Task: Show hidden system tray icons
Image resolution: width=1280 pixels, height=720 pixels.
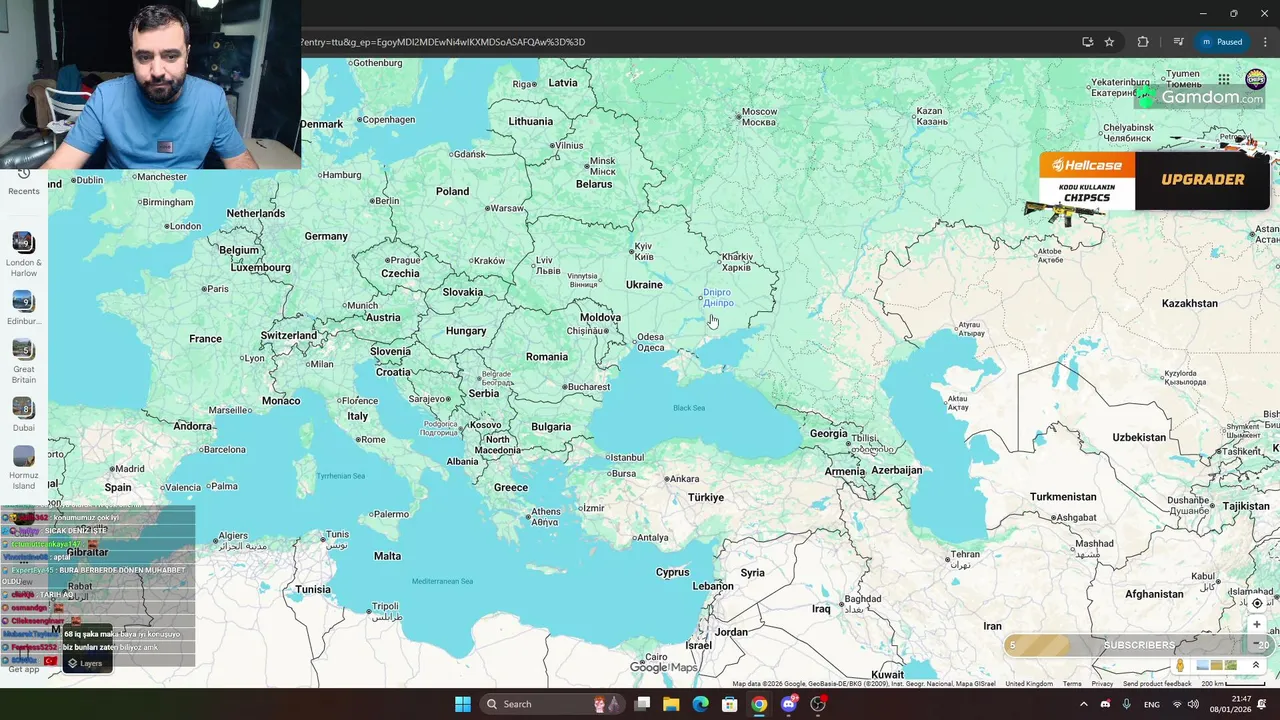Action: tap(1083, 704)
